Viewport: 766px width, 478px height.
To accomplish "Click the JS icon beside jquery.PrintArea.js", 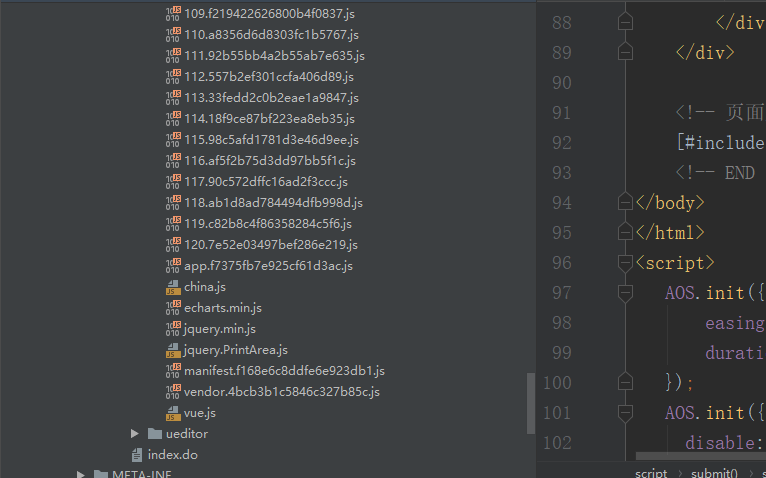I will [173, 350].
